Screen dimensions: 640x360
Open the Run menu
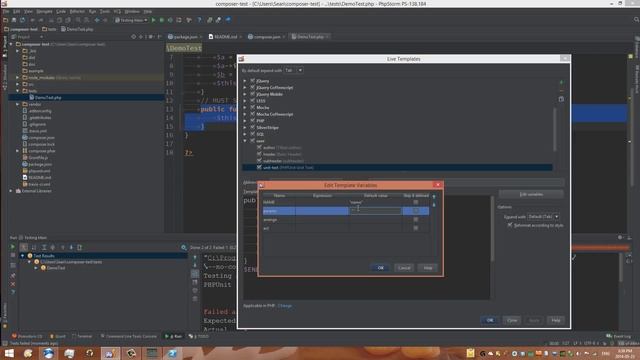click(x=92, y=11)
